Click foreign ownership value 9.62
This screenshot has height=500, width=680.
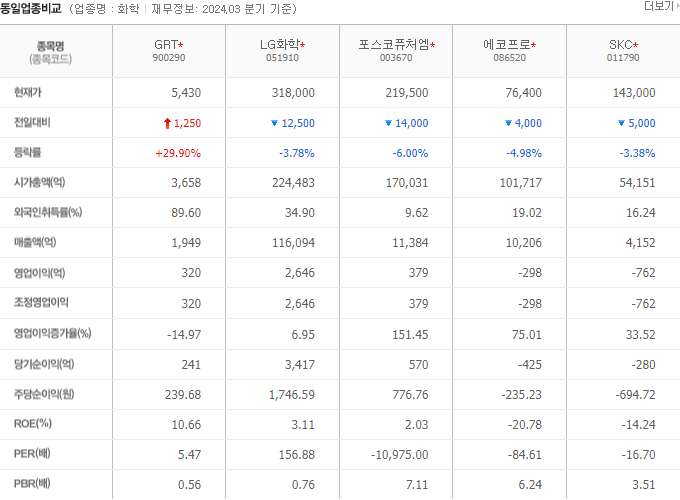417,213
